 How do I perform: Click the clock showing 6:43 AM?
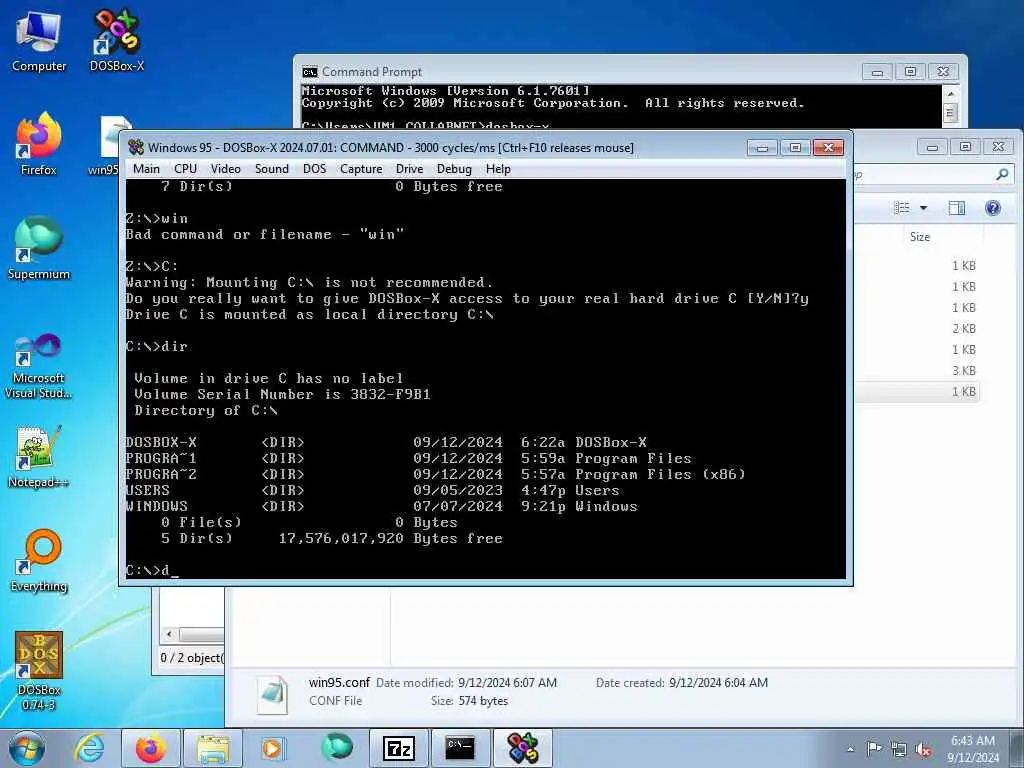pos(972,741)
